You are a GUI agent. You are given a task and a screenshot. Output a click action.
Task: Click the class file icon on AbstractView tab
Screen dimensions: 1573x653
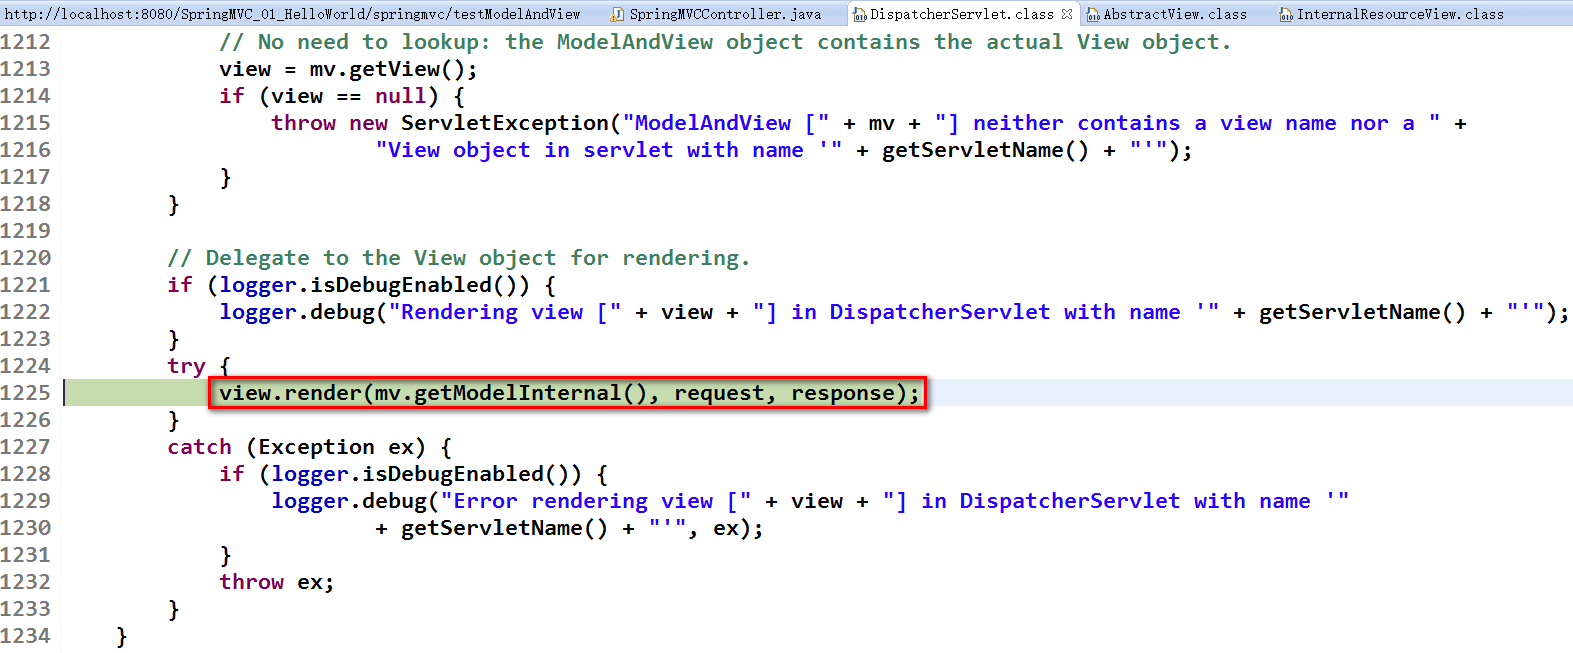tap(1093, 15)
